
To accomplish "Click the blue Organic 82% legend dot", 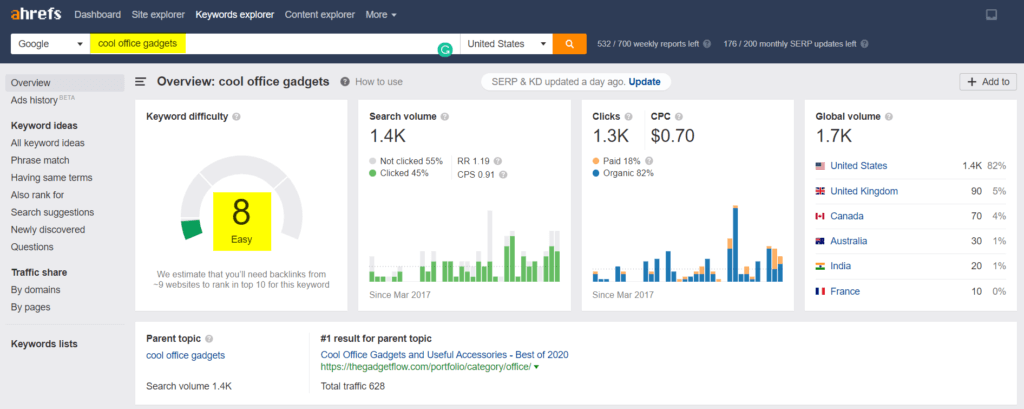I will click(x=596, y=173).
